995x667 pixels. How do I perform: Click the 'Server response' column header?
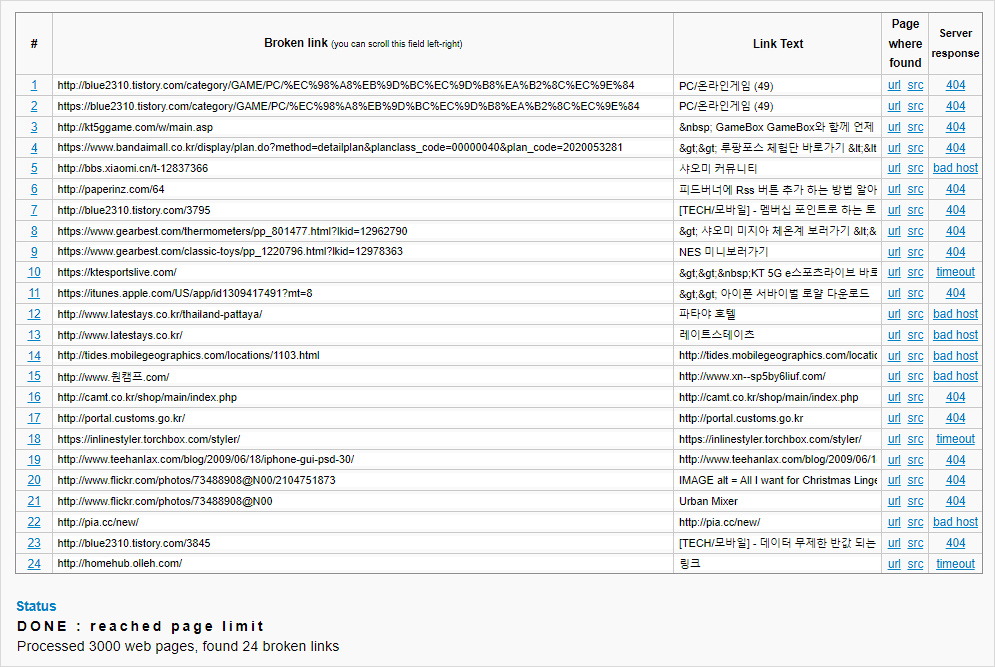pyautogui.click(x=955, y=43)
